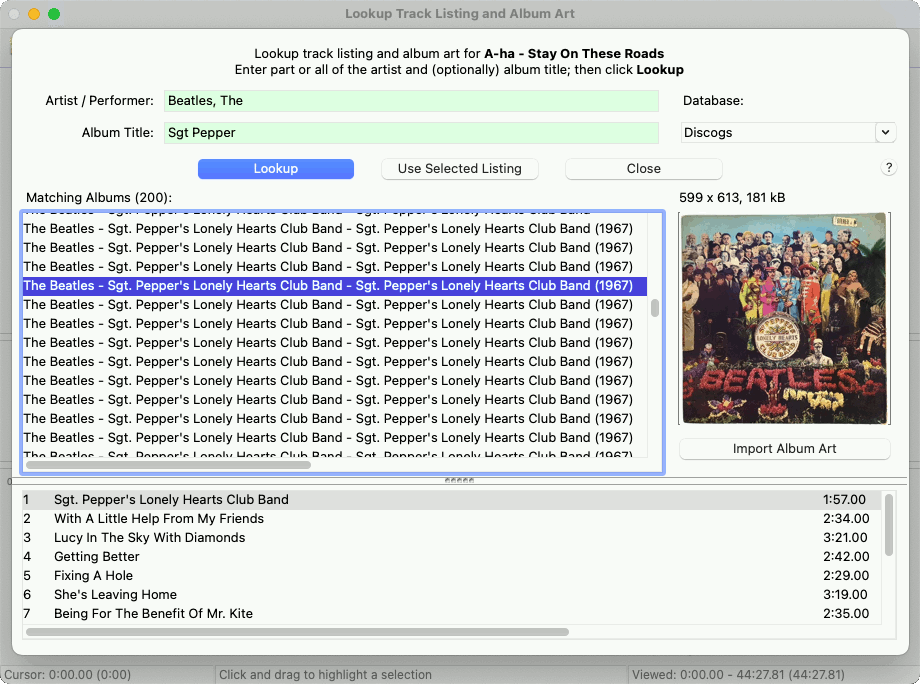
Task: Click the matching albums horizontal scrollbar
Action: tap(168, 465)
